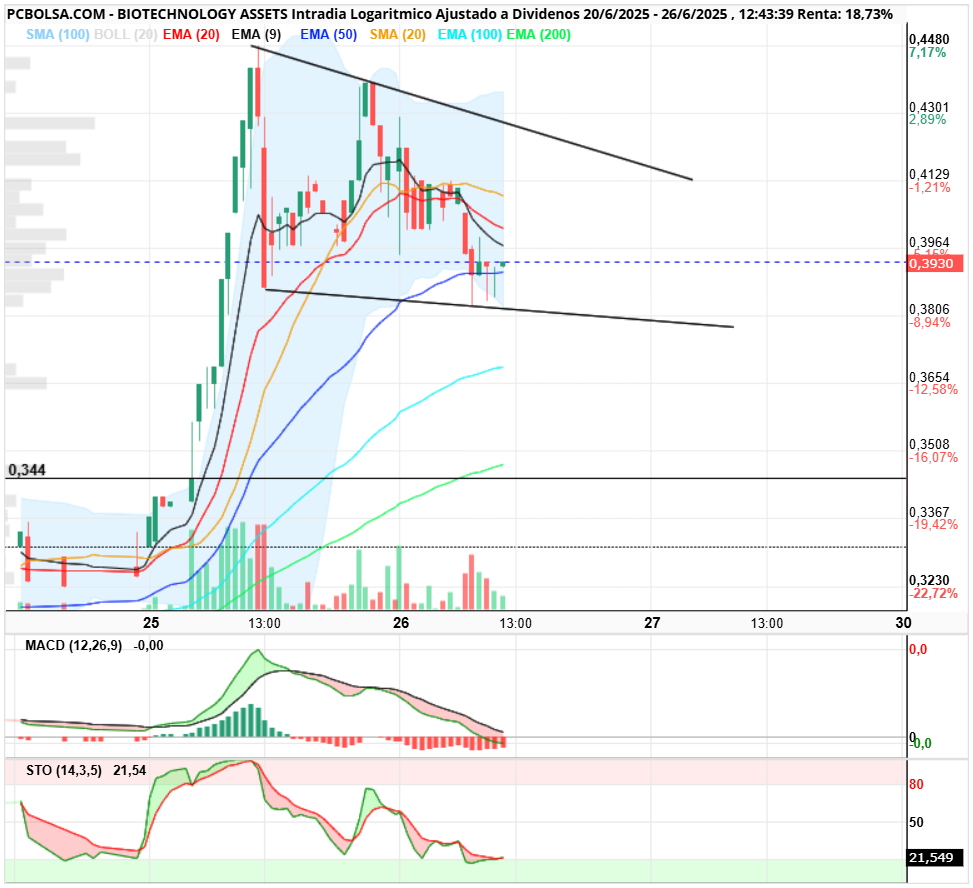Click the 0,344 support level label
973x888 pixels.
click(27, 470)
